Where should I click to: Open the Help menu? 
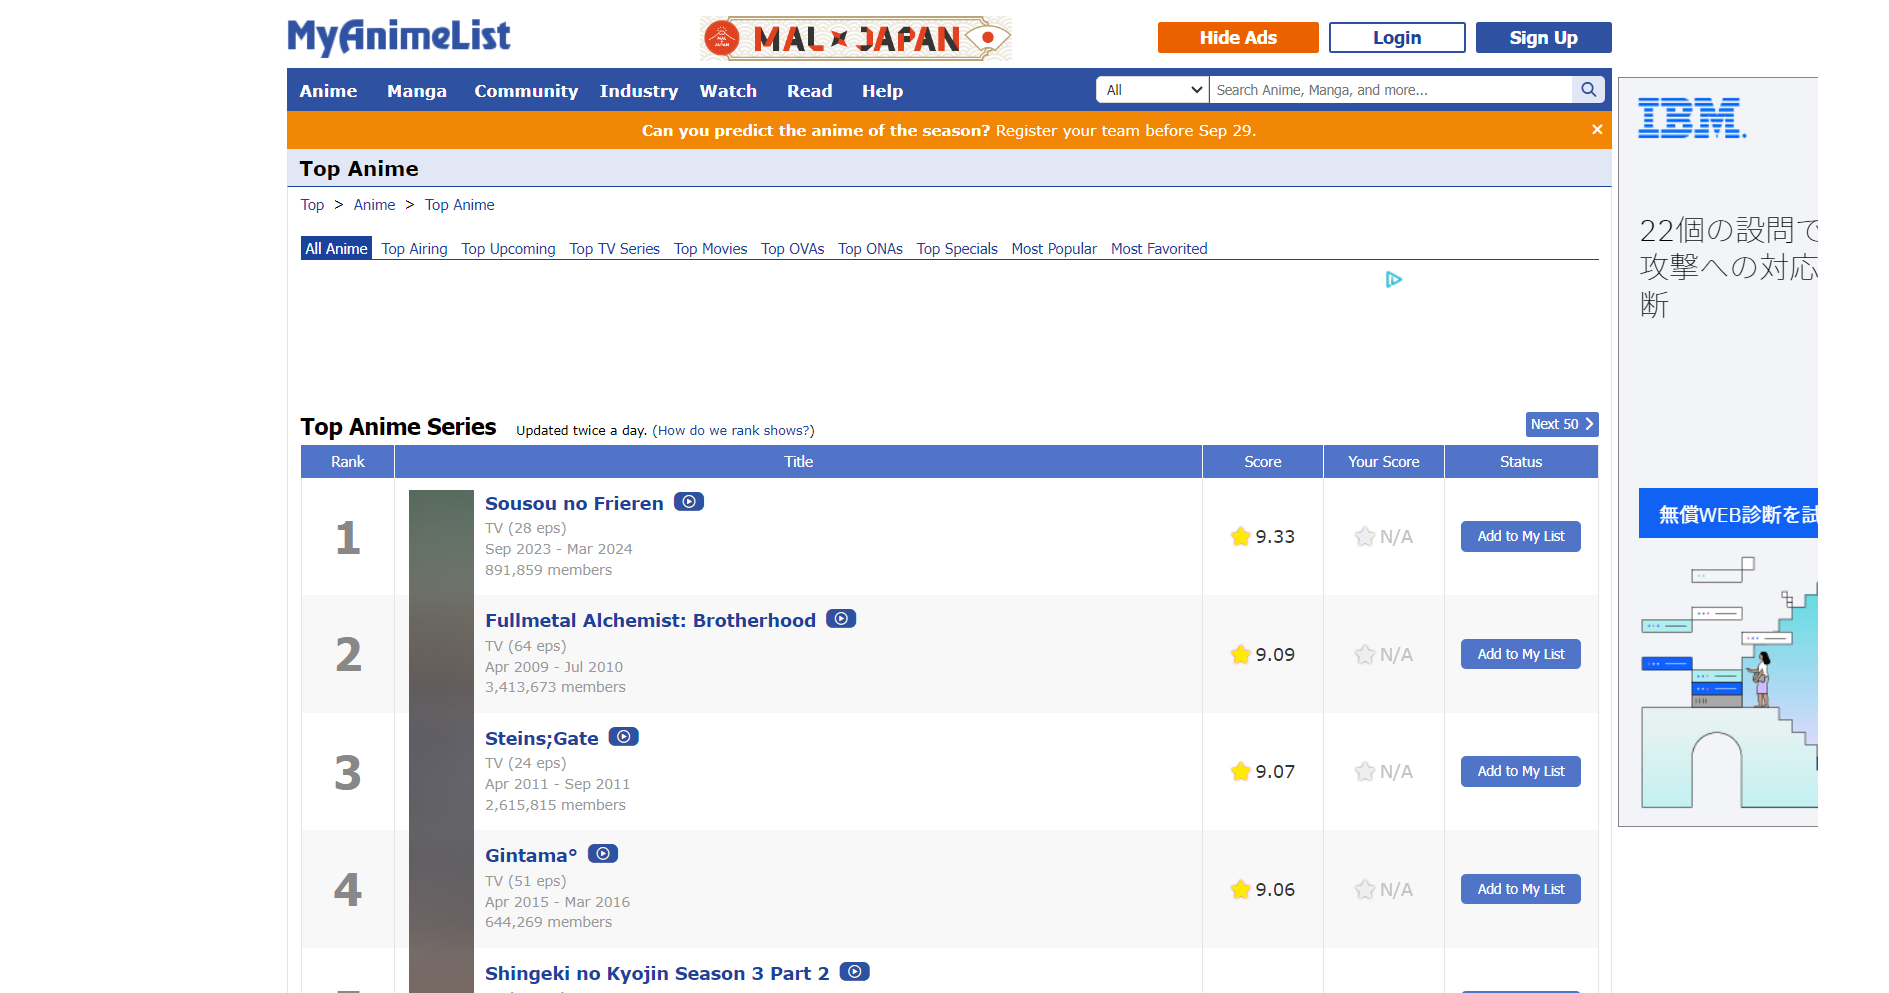point(882,91)
